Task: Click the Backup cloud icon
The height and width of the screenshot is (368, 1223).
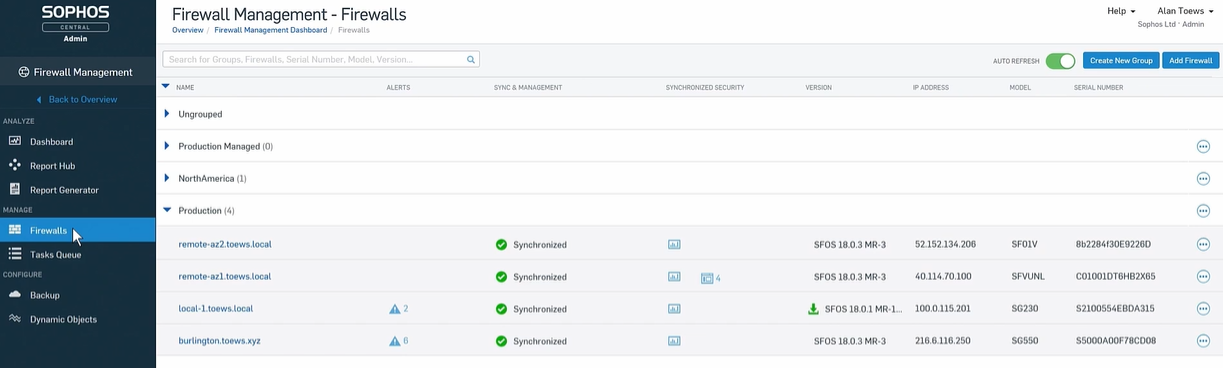Action: click(15, 295)
